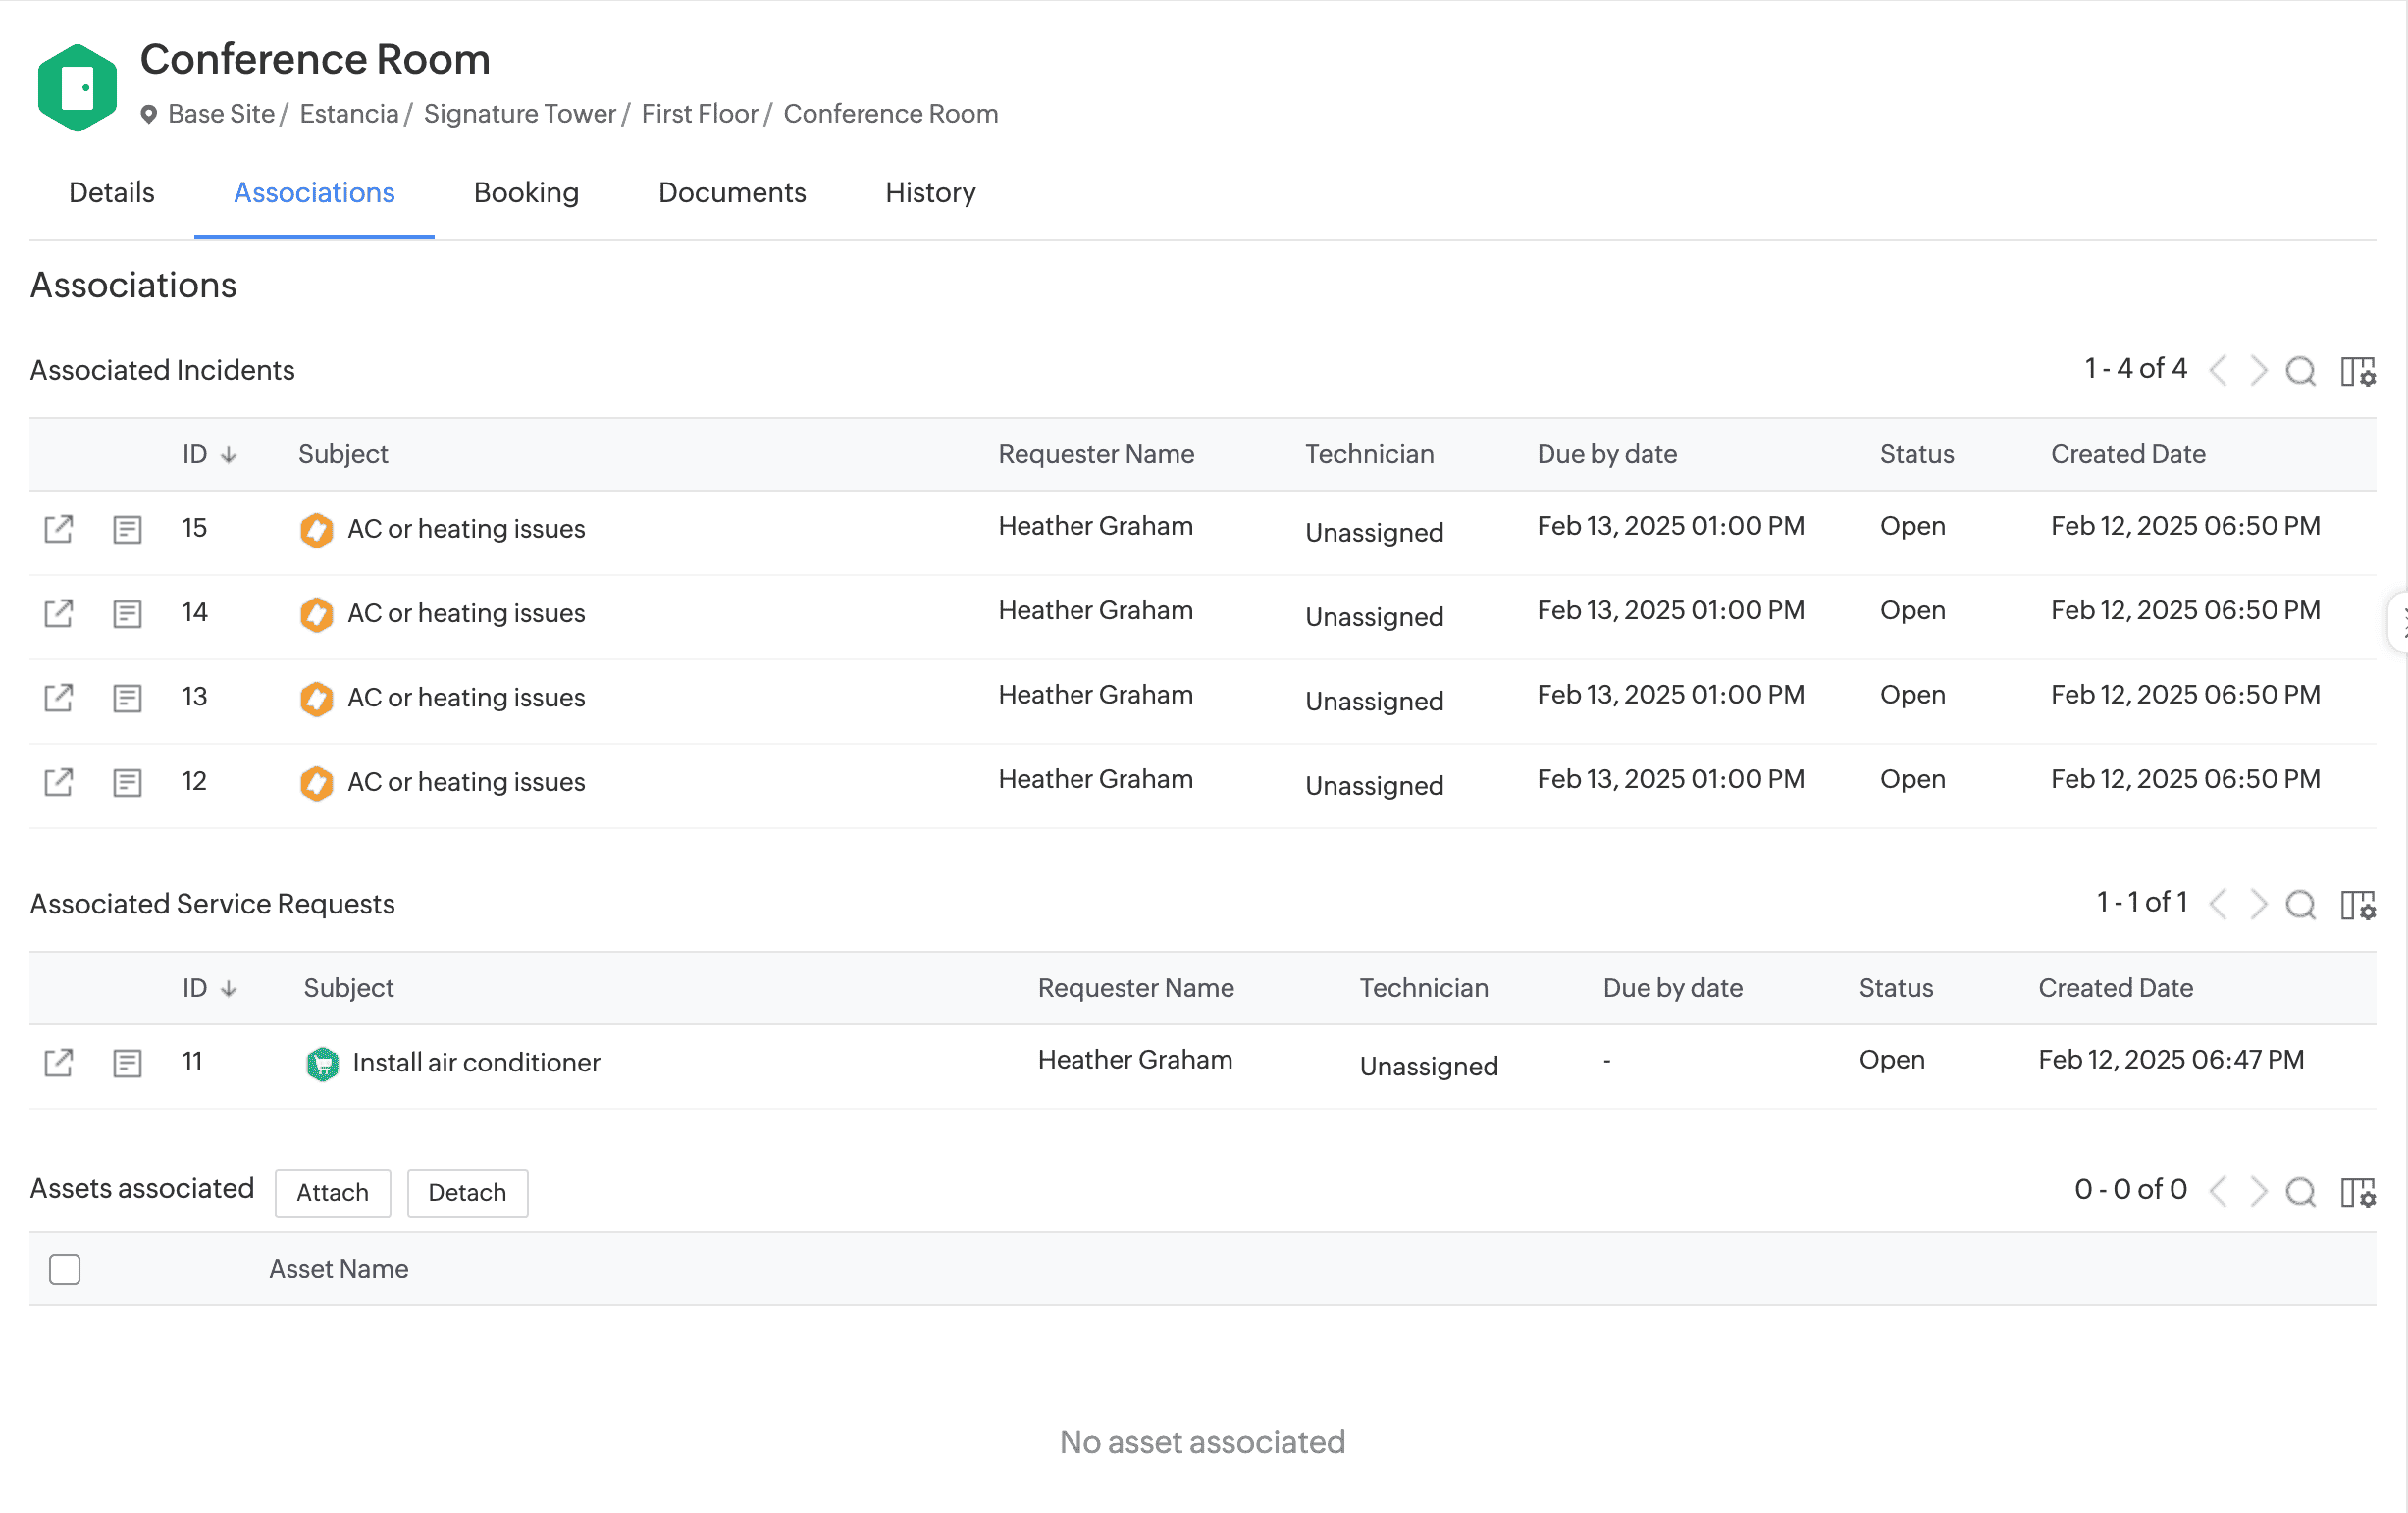Screen dimensions: 2408x1513
Task: Open the Documents tab
Action: point(732,192)
